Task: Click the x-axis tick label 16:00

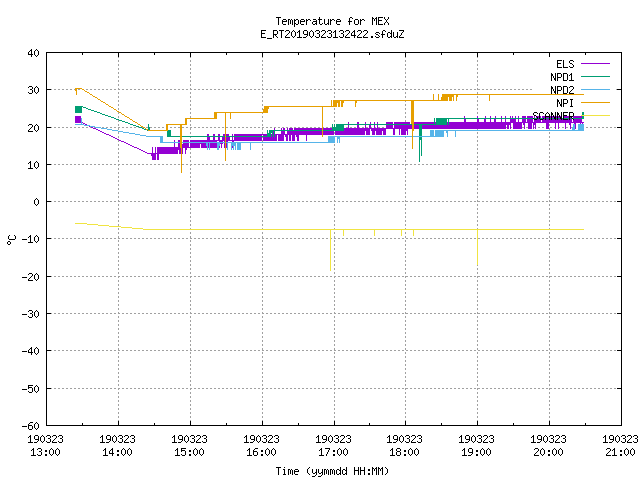Action: pyautogui.click(x=261, y=452)
